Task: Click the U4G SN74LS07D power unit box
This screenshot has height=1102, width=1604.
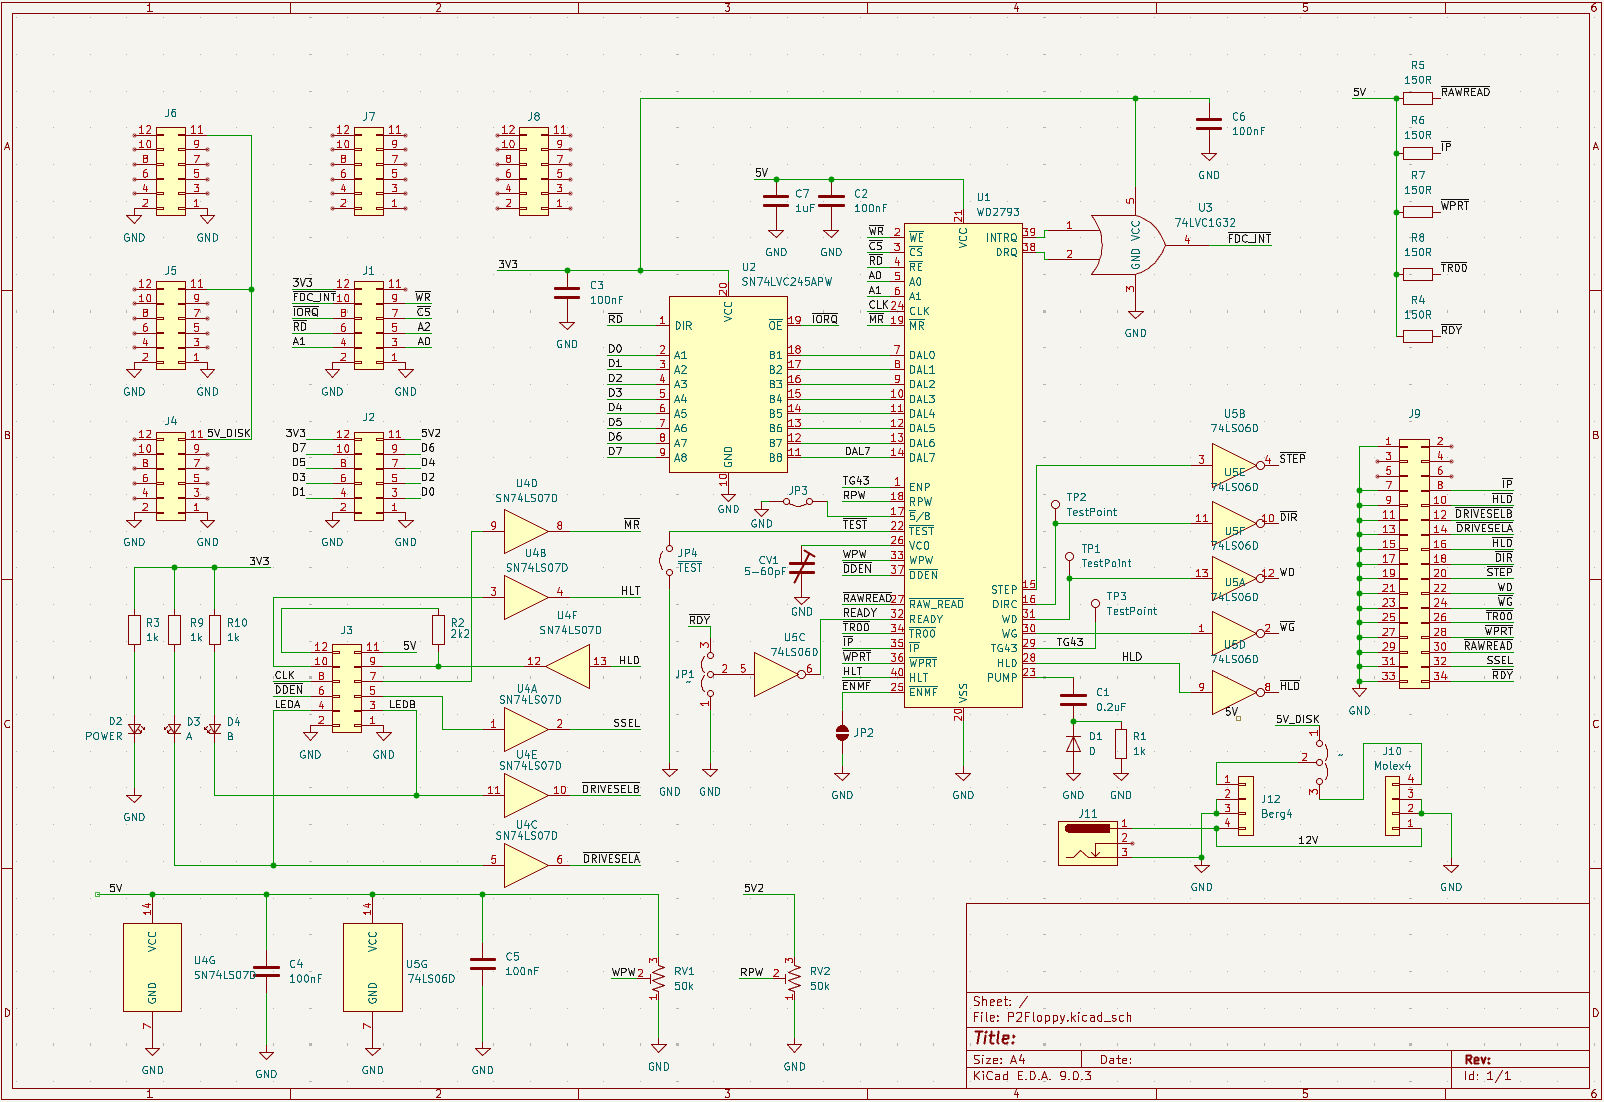Action: 152,967
